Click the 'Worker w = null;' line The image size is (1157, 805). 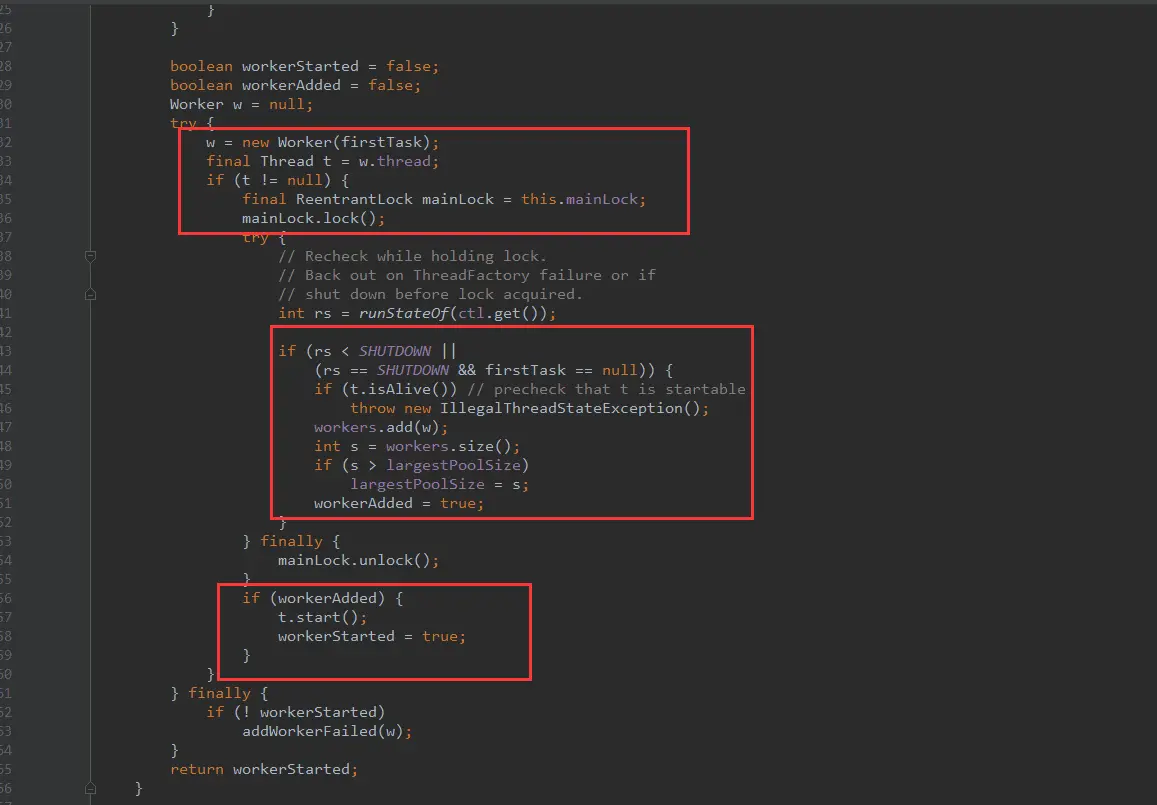[x=241, y=104]
